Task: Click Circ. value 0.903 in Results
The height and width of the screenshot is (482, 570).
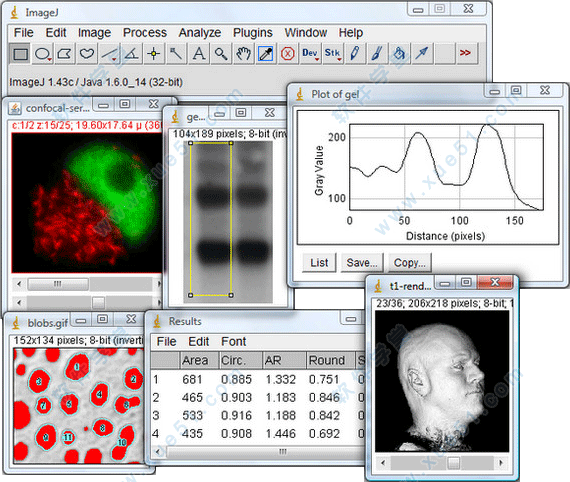Action: [x=236, y=398]
